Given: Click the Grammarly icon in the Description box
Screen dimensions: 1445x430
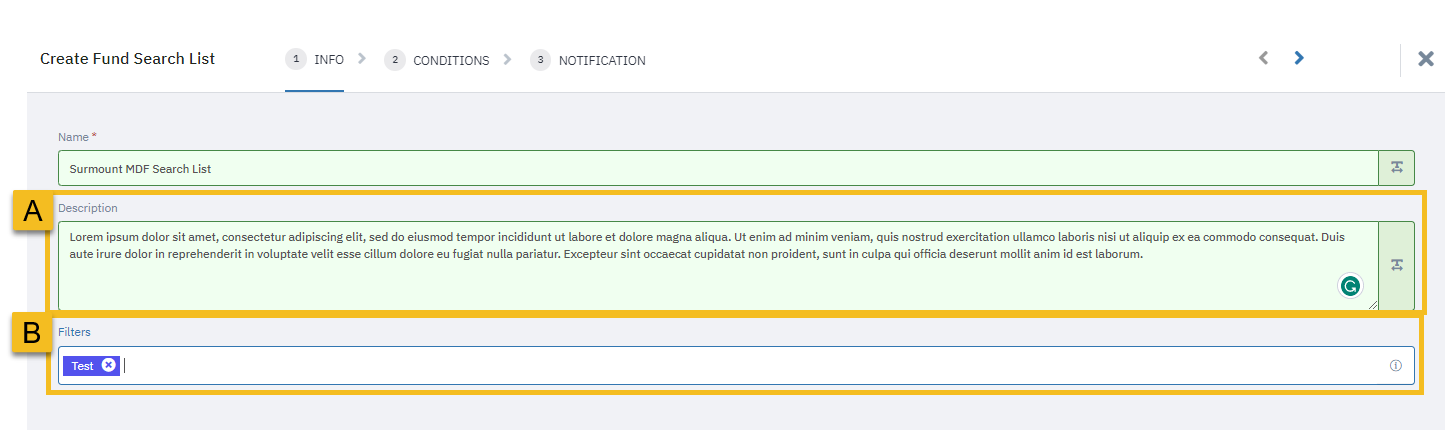Looking at the screenshot, I should pos(1350,287).
